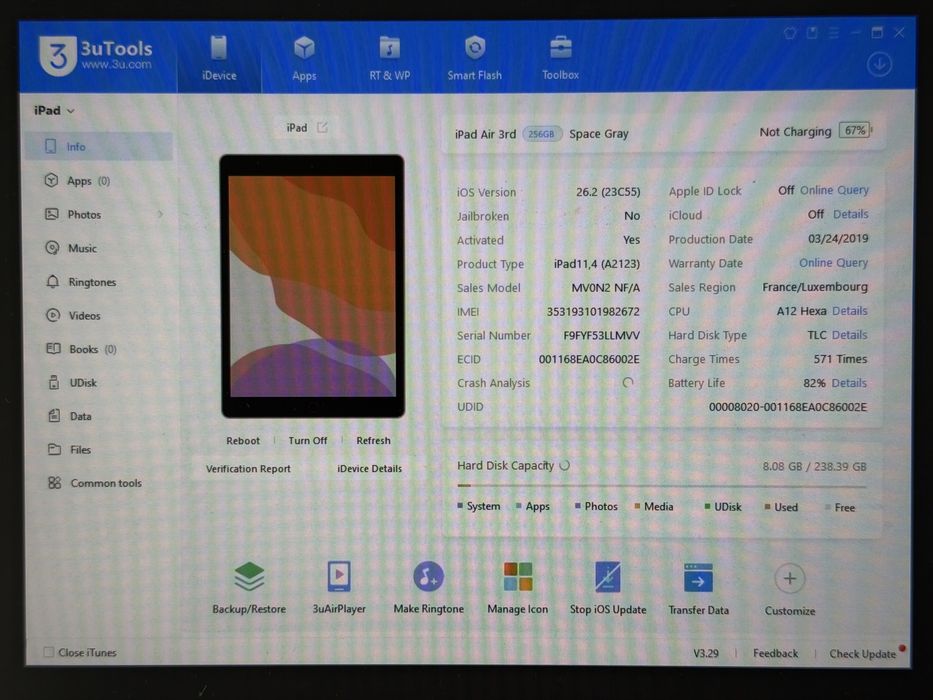Click the IMEI value 353193101982672
Viewport: 933px width, 700px height.
tap(593, 311)
